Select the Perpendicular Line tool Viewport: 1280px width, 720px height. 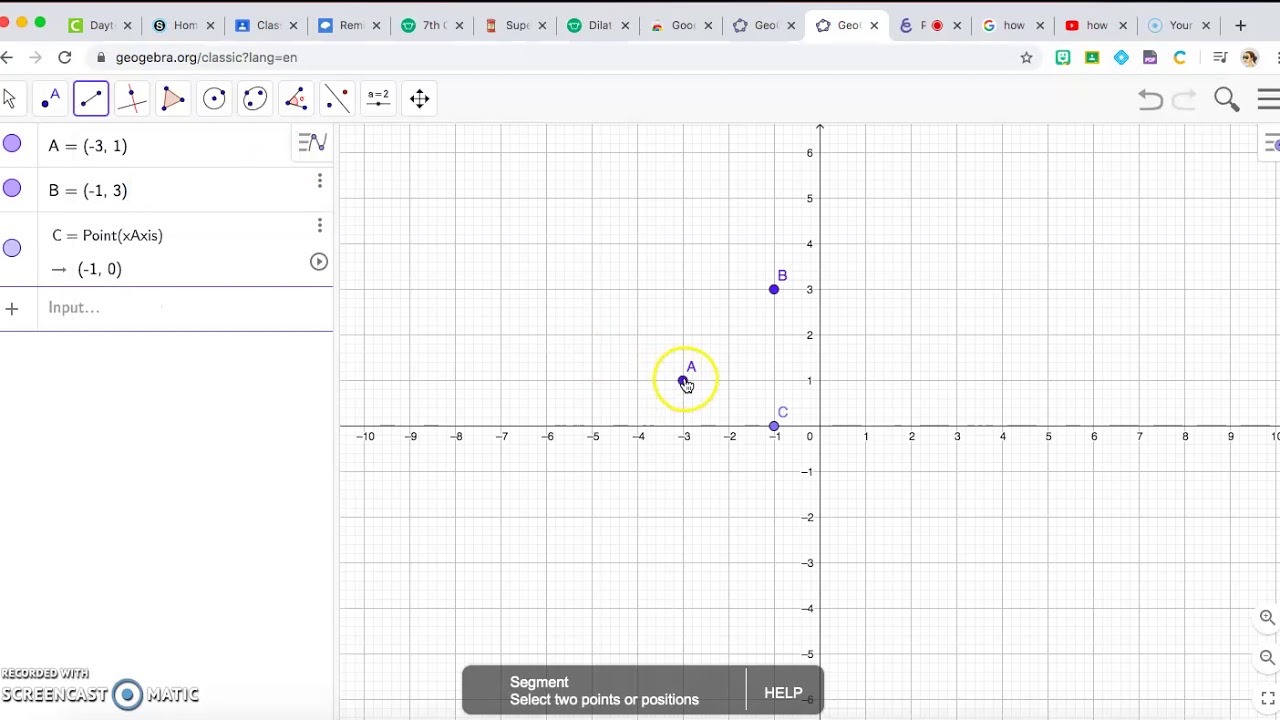click(x=132, y=98)
